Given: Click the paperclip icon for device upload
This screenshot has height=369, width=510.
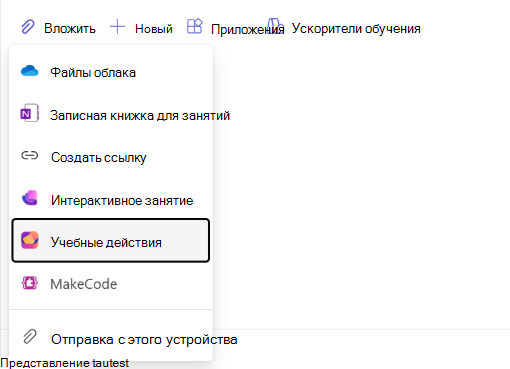Looking at the screenshot, I should pyautogui.click(x=30, y=336).
